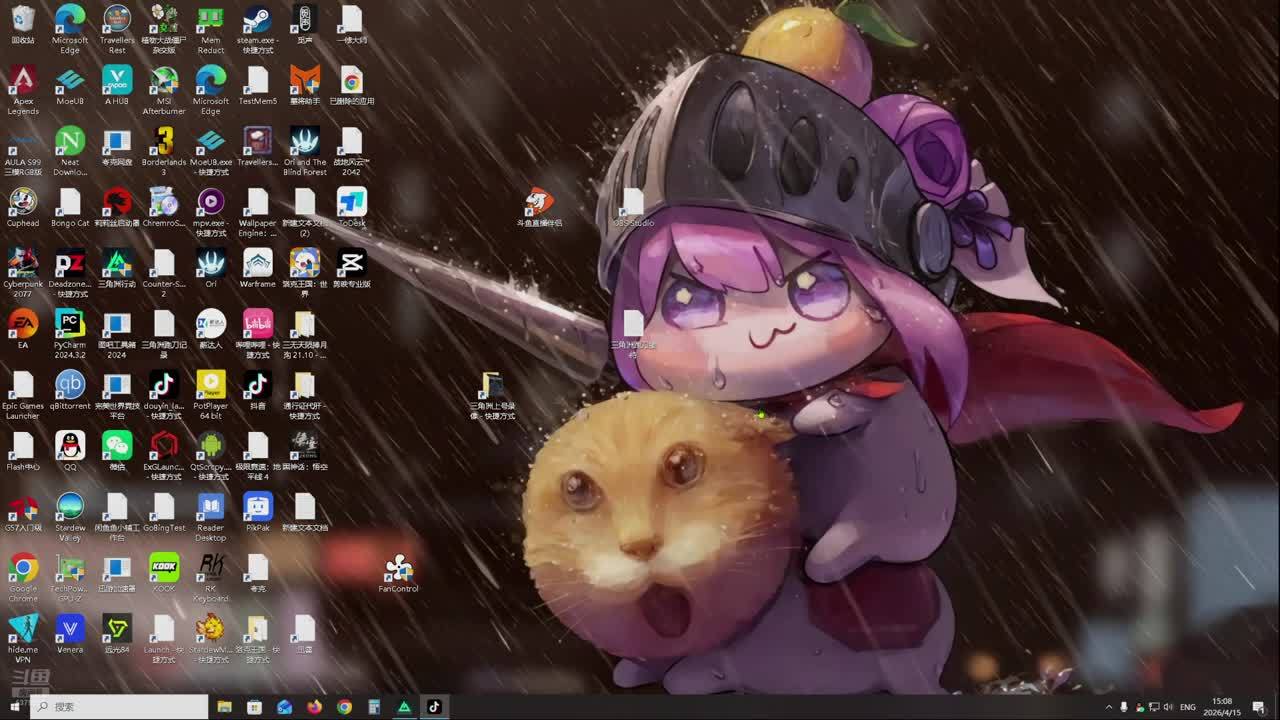Open PyCharm 2024.3.2
Image resolution: width=1280 pixels, height=720 pixels.
coord(70,324)
